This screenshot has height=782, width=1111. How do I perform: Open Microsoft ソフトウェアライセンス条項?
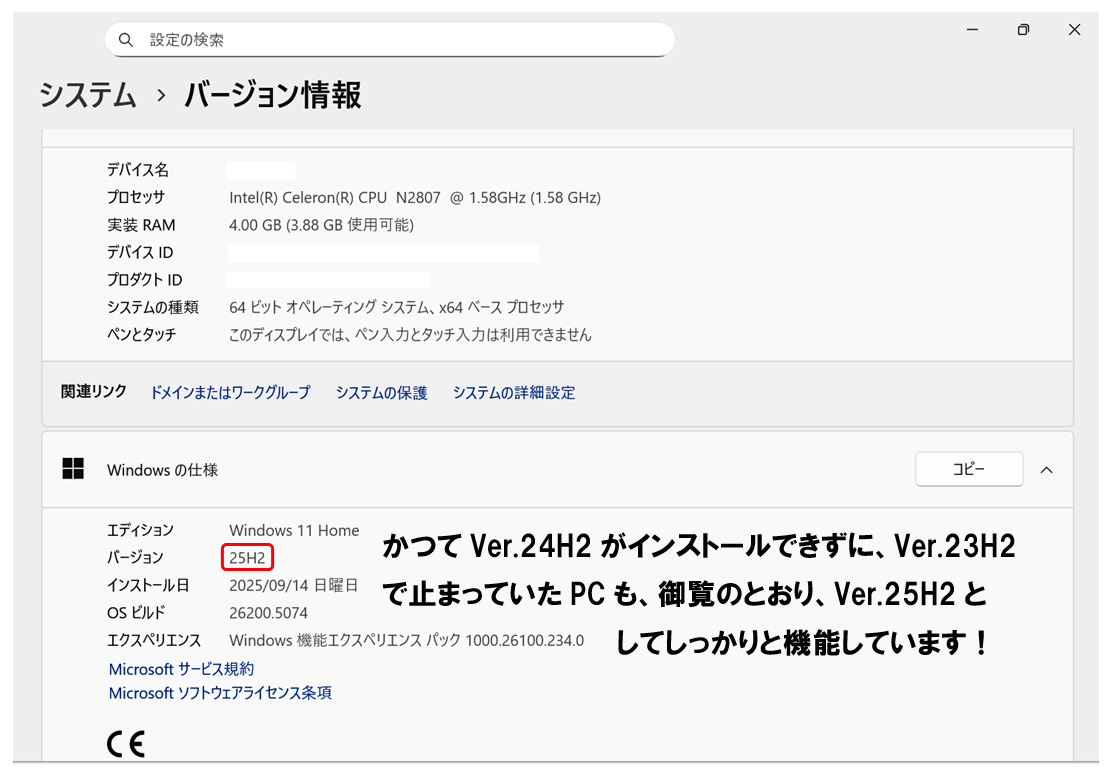221,692
